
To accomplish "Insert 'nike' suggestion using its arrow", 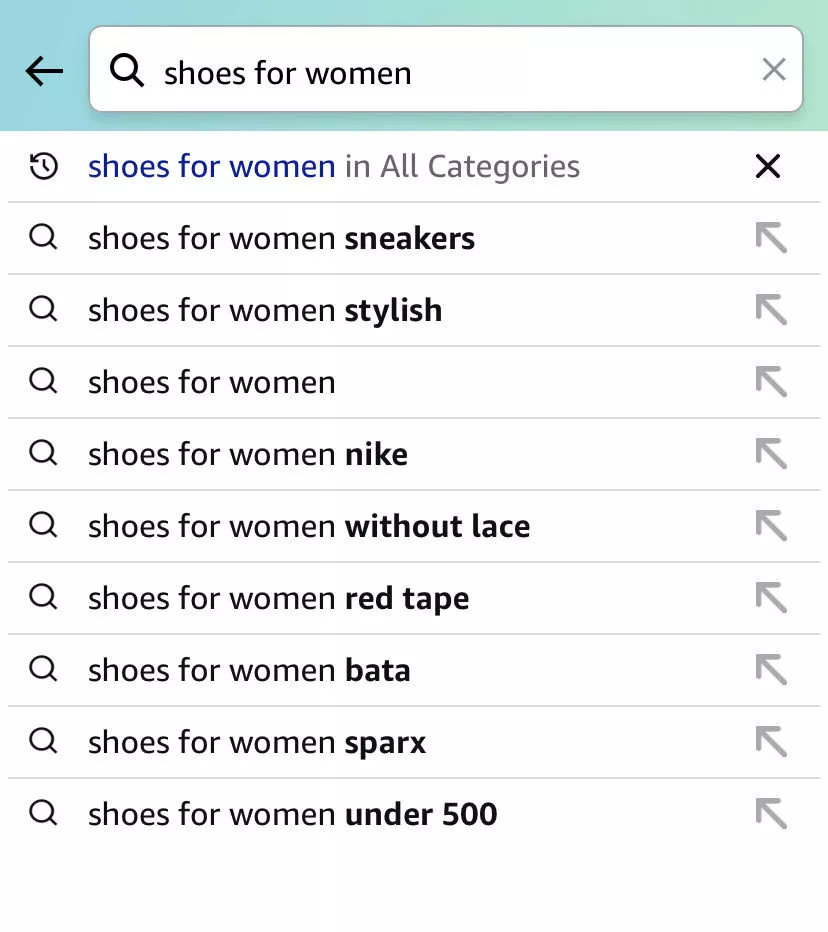I will pos(771,454).
